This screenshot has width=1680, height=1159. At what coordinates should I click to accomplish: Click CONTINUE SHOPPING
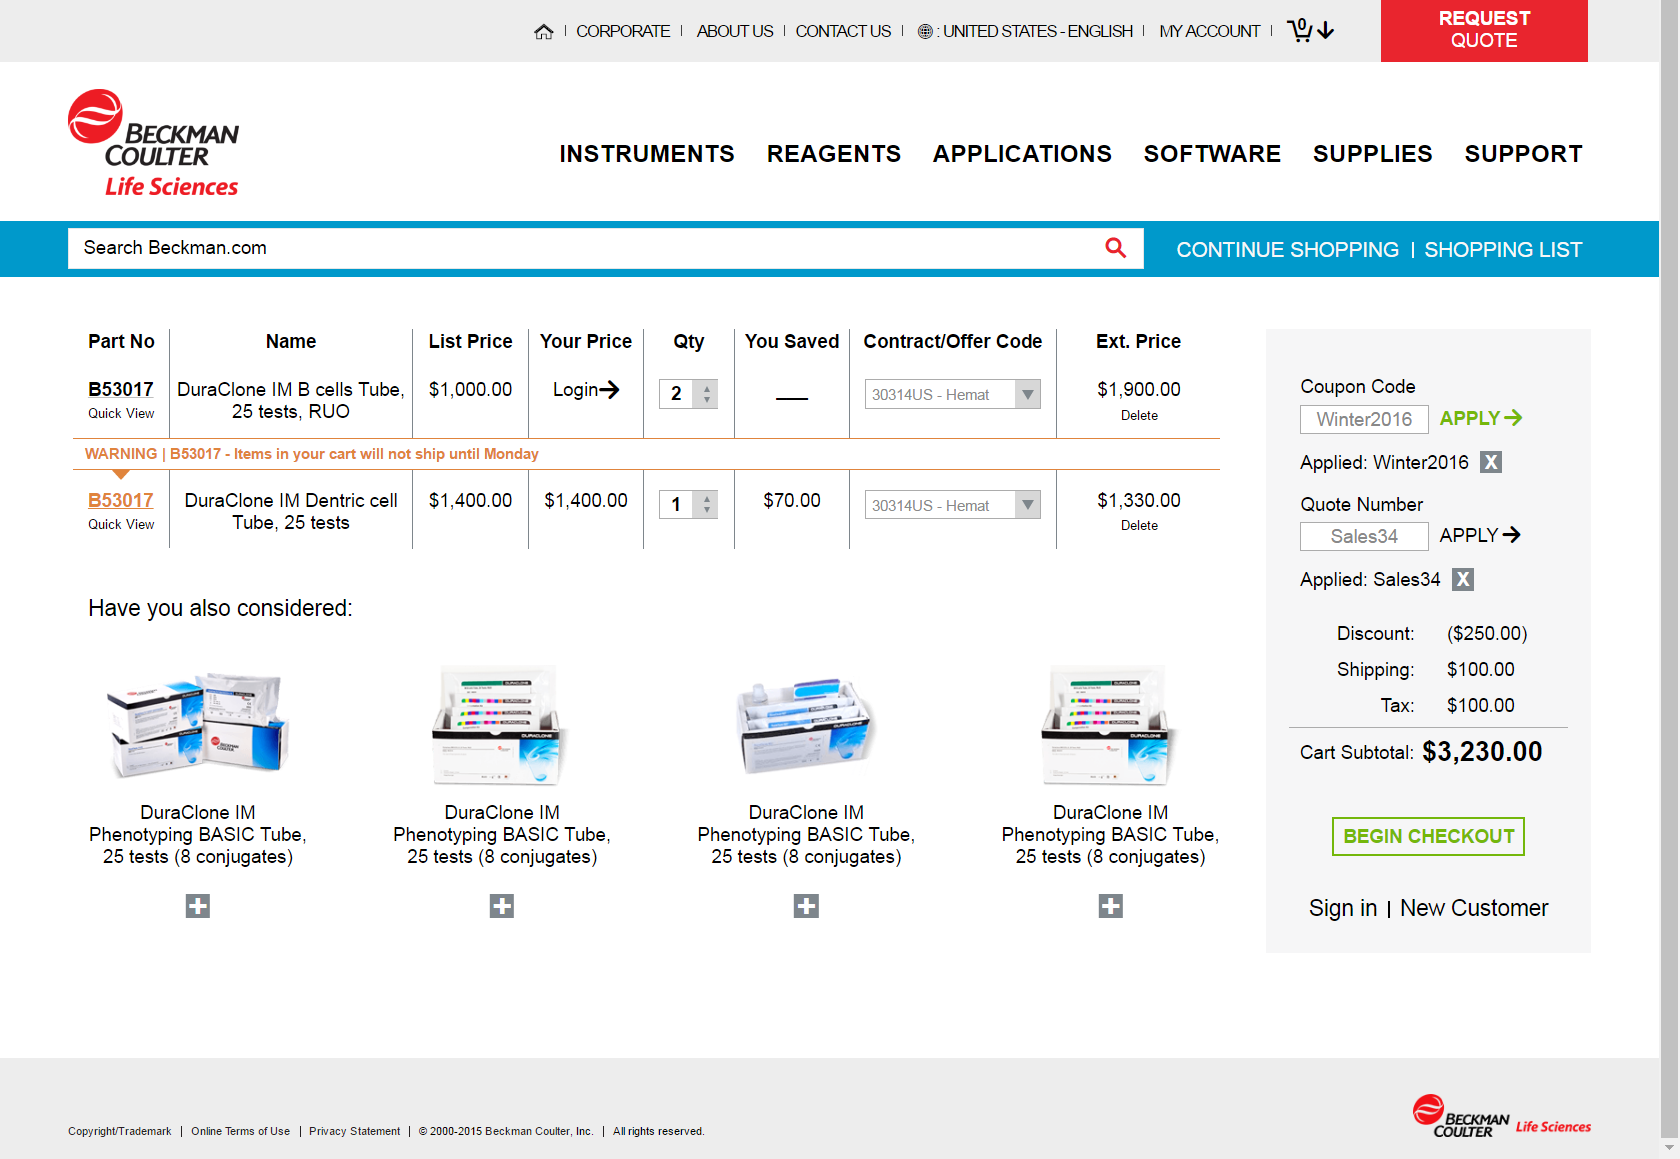(x=1287, y=250)
